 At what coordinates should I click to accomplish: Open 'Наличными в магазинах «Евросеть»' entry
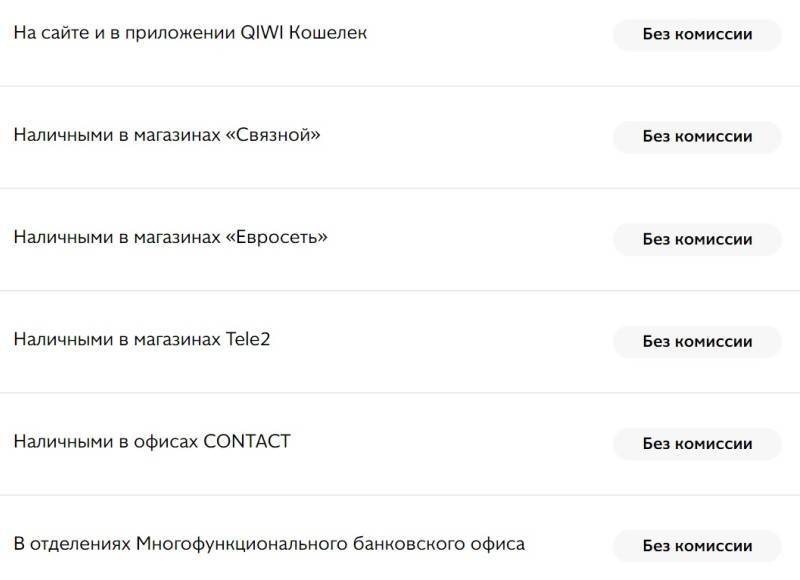[x=400, y=239]
